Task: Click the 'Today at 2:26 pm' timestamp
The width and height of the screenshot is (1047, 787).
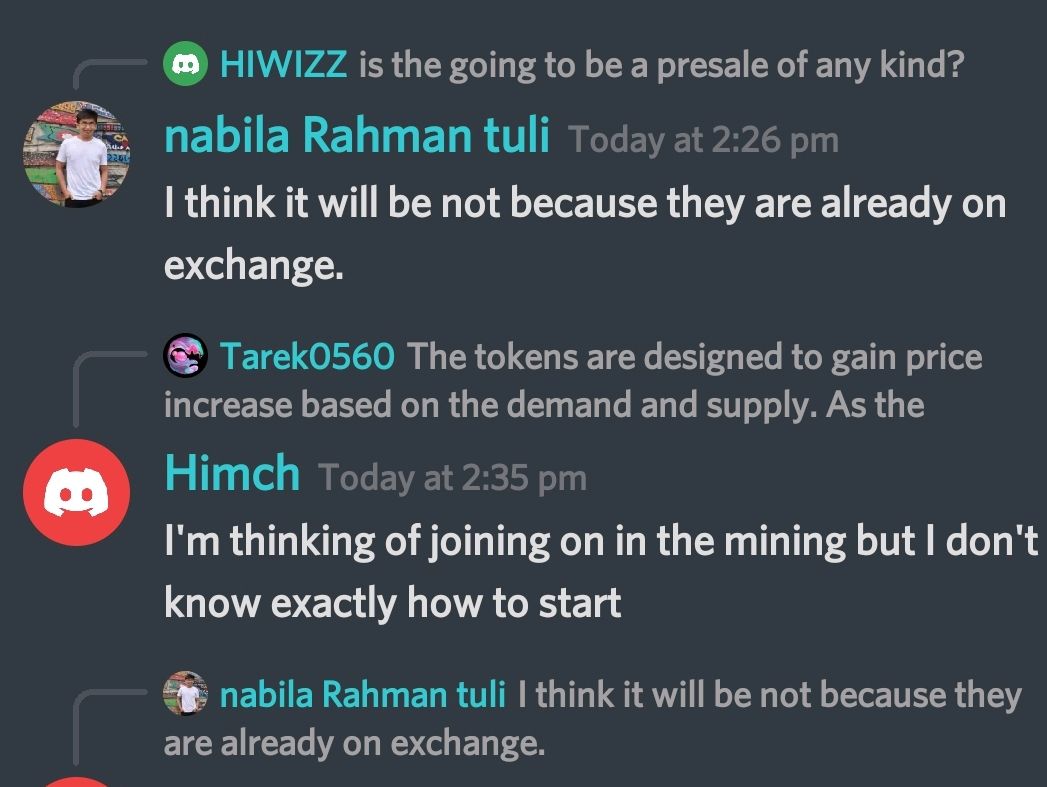Action: tap(704, 140)
